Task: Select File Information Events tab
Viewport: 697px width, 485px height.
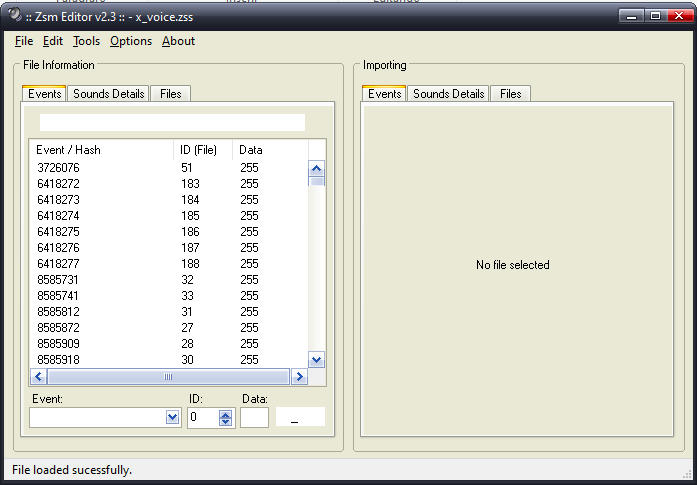Action: pos(44,94)
